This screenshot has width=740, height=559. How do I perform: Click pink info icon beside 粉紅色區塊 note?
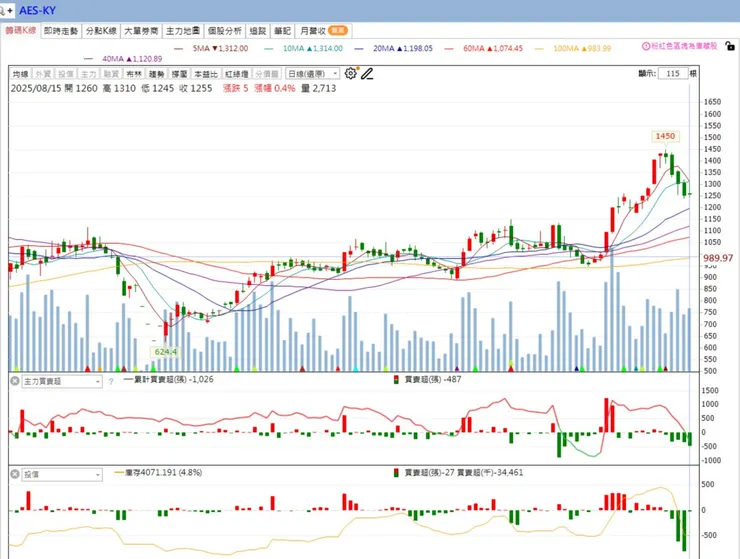coord(646,46)
